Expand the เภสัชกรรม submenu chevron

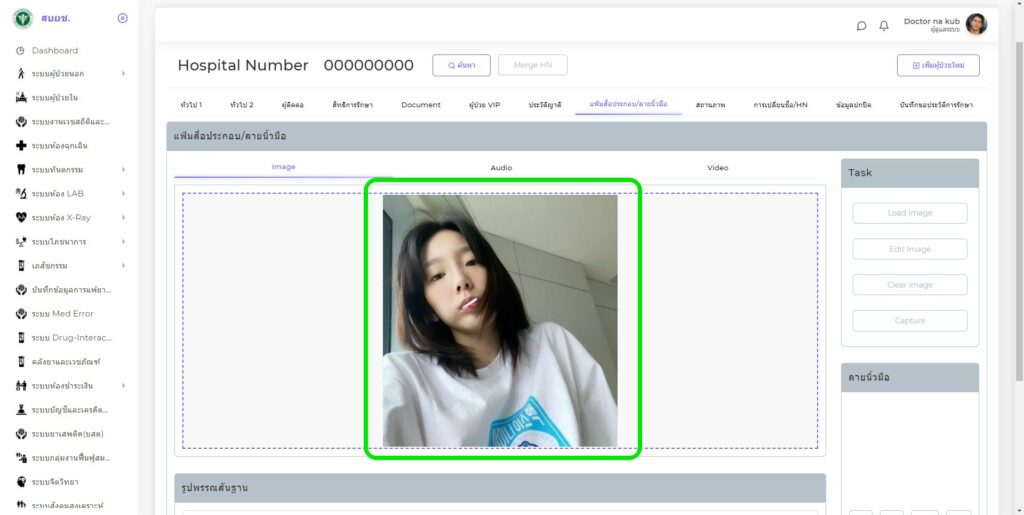click(123, 266)
